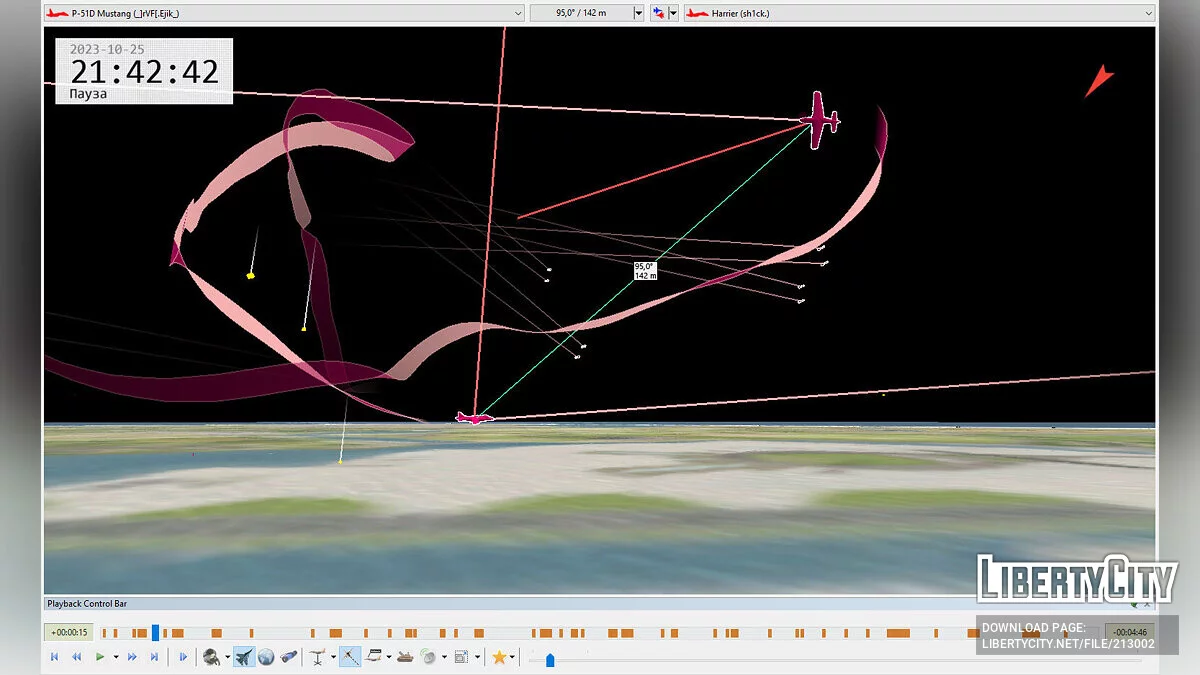1200x675 pixels.
Task: Open the Harrier (sh1ck.) object selector dropdown
Action: tap(919, 13)
